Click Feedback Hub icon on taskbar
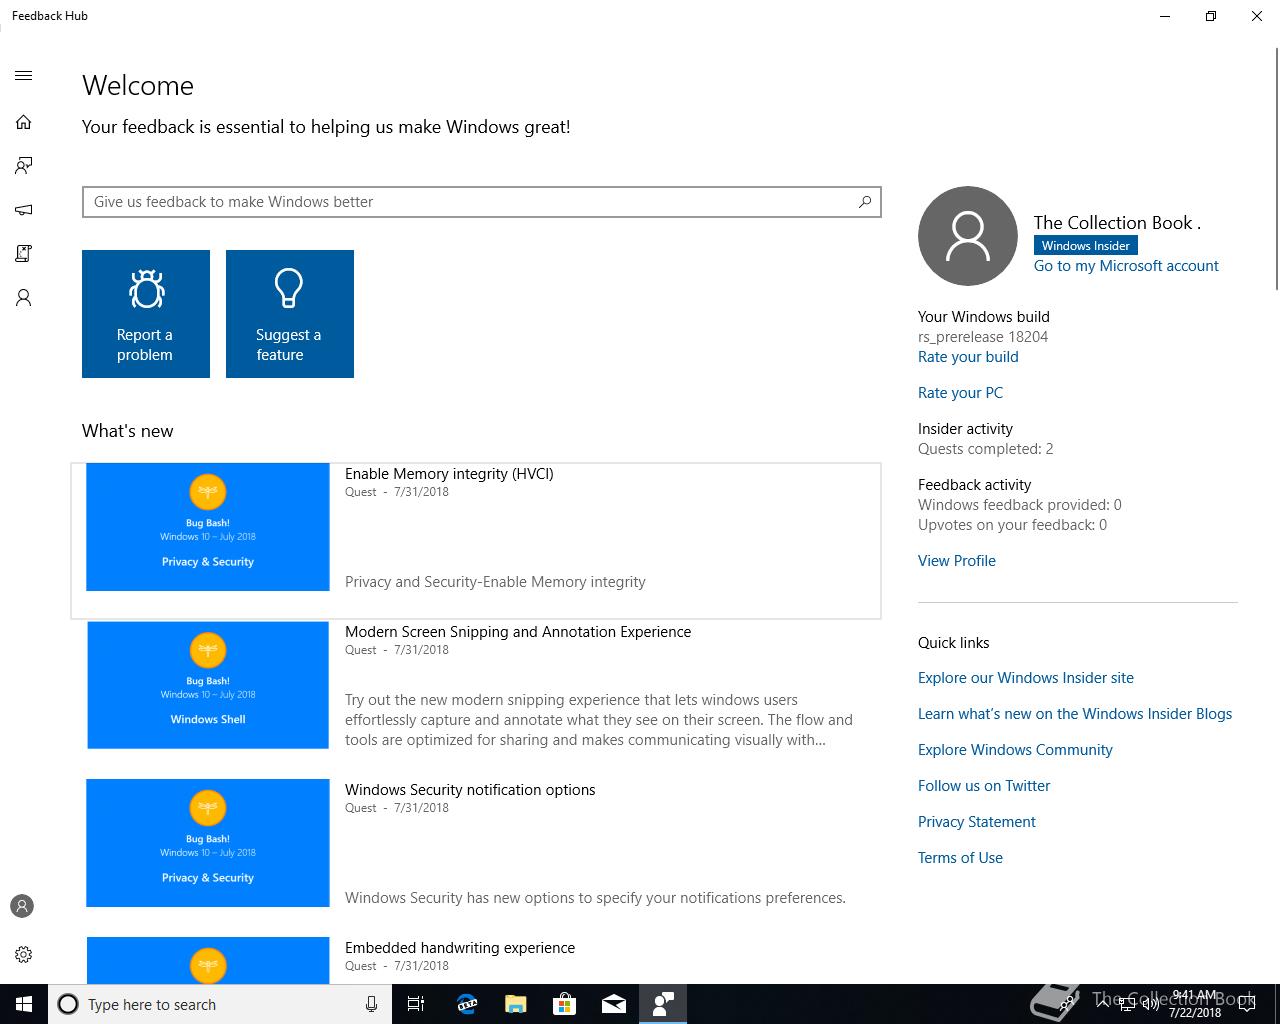This screenshot has width=1280, height=1024. pos(662,1004)
